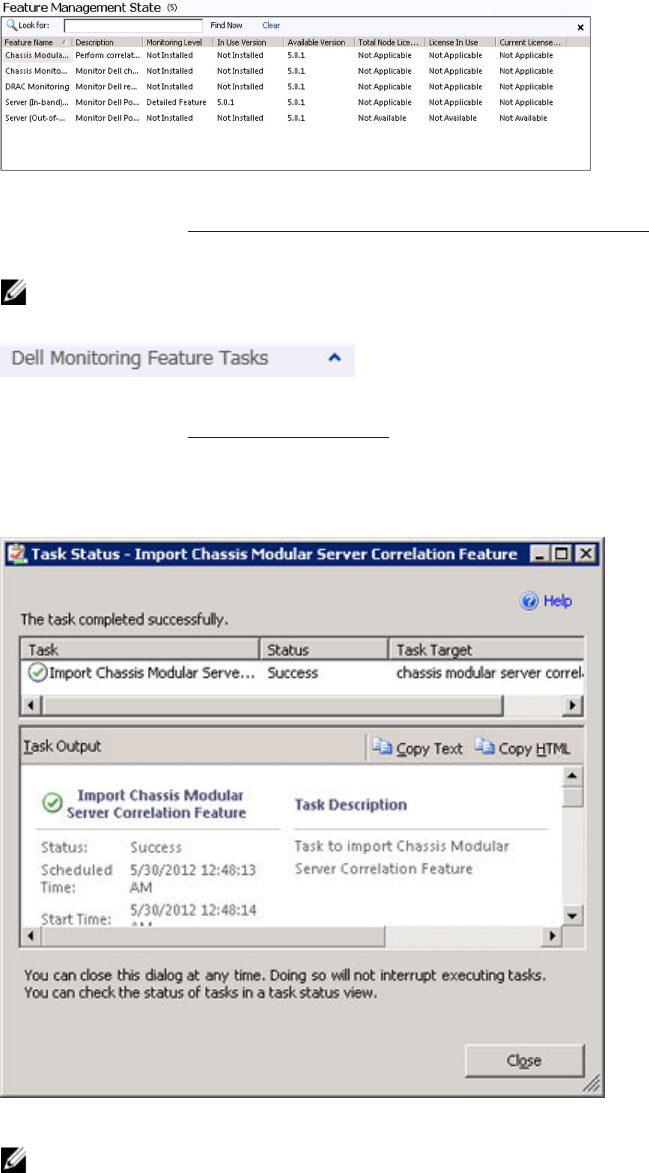
Task: Click the Current License... column header
Action: tap(531, 43)
